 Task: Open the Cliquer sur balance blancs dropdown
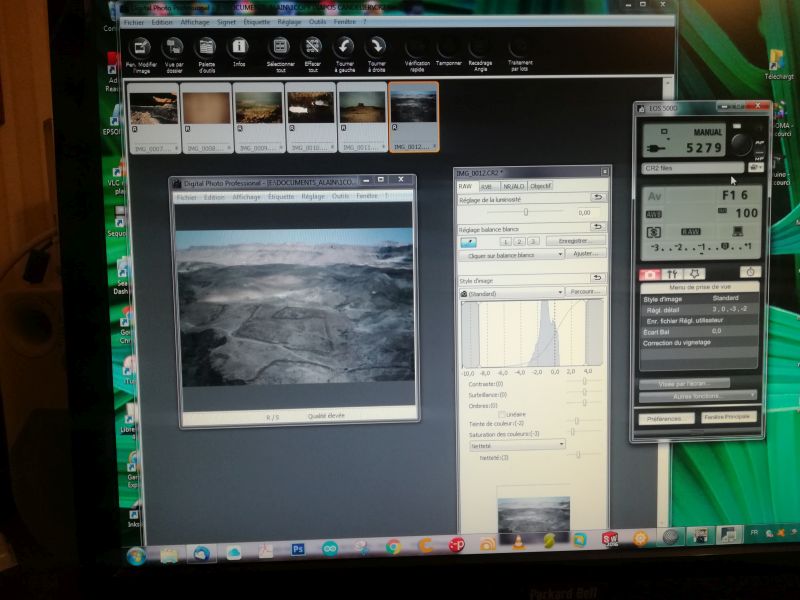[x=512, y=254]
